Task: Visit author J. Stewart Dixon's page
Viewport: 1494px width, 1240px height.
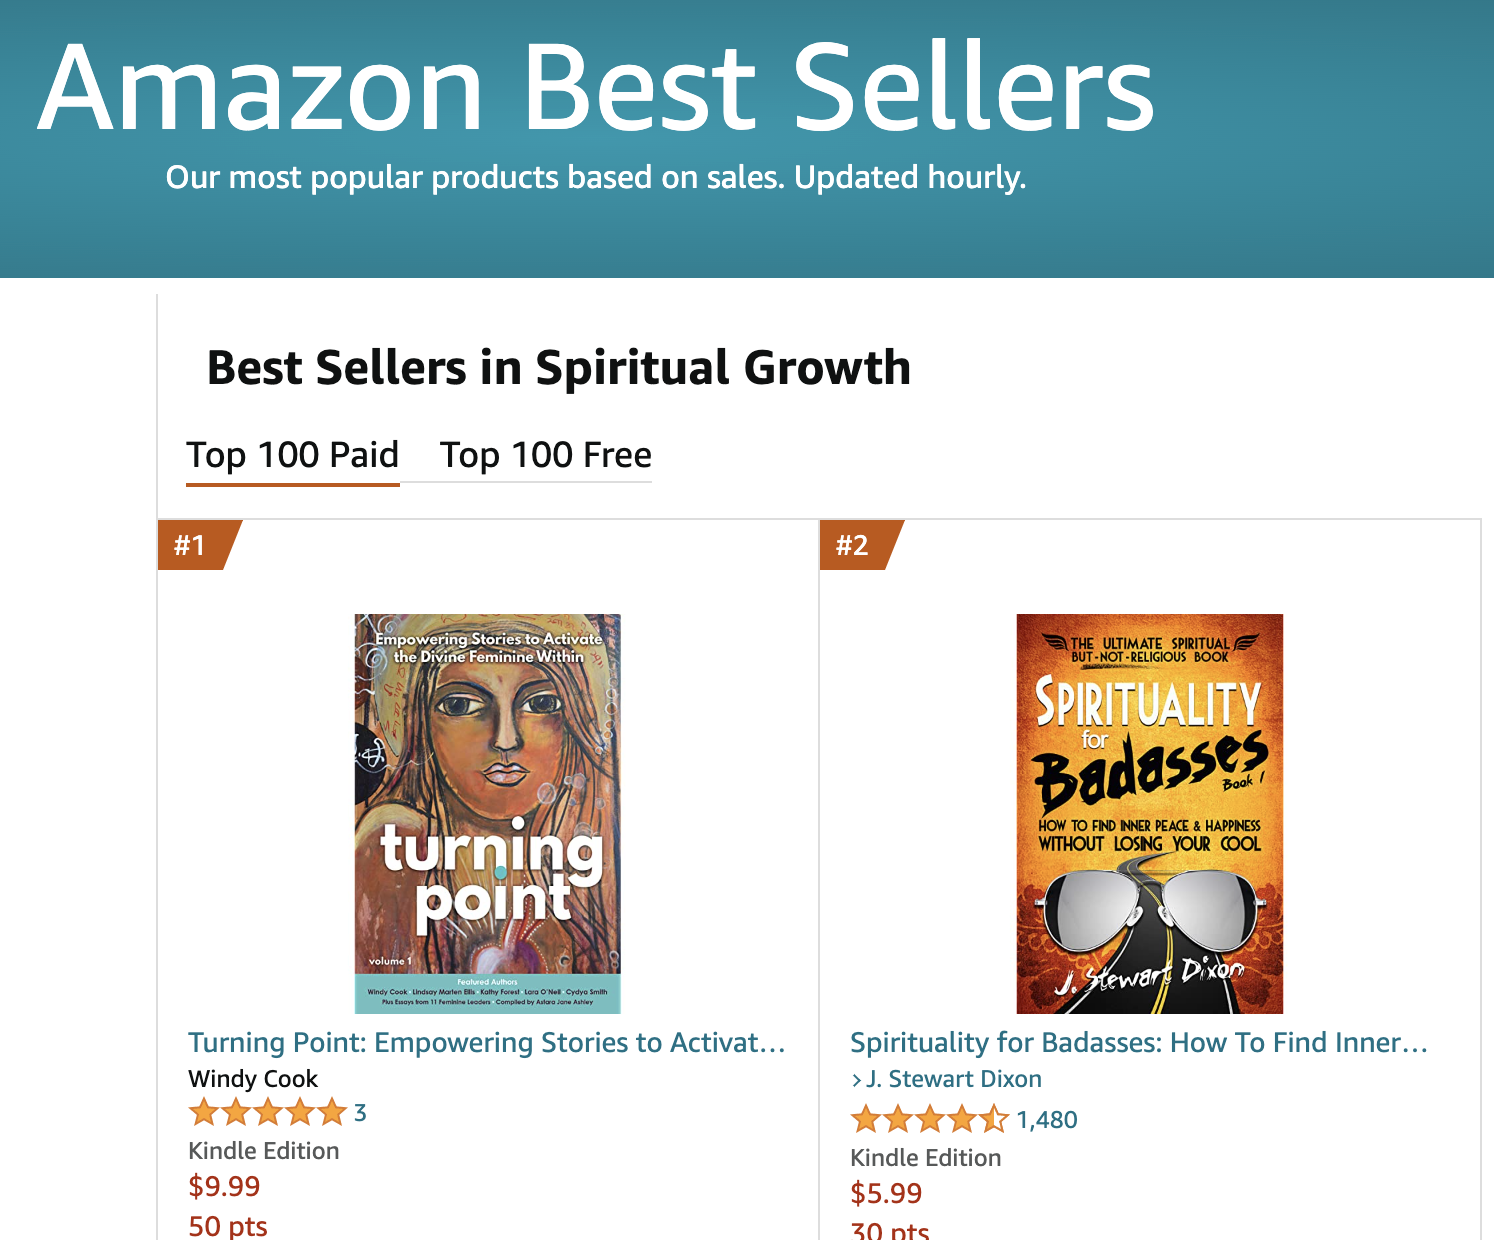Action: coord(954,1079)
